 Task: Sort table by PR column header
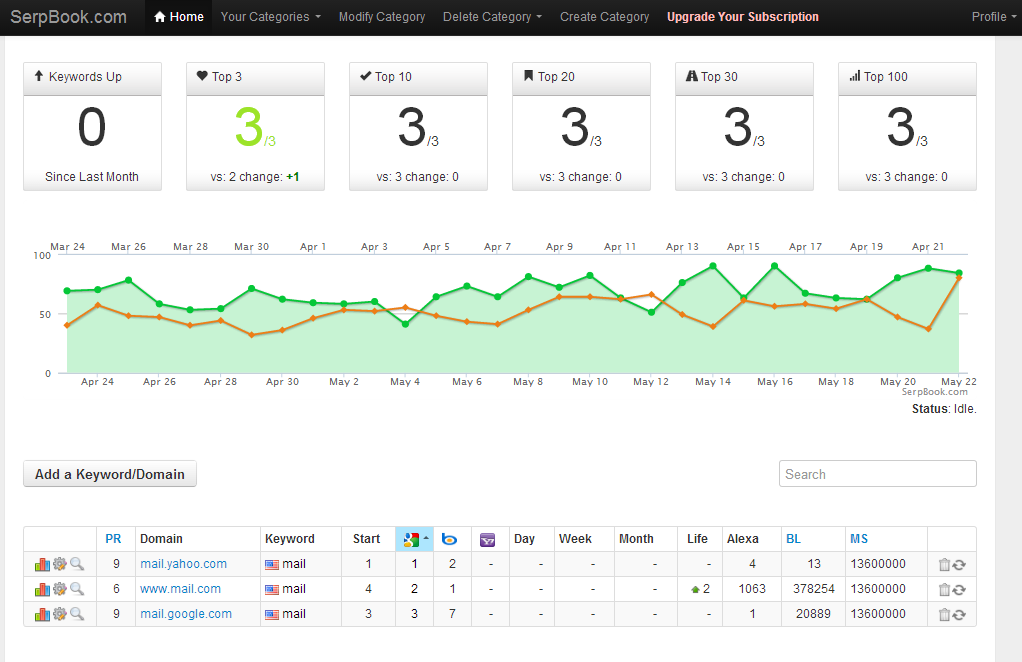click(x=113, y=539)
